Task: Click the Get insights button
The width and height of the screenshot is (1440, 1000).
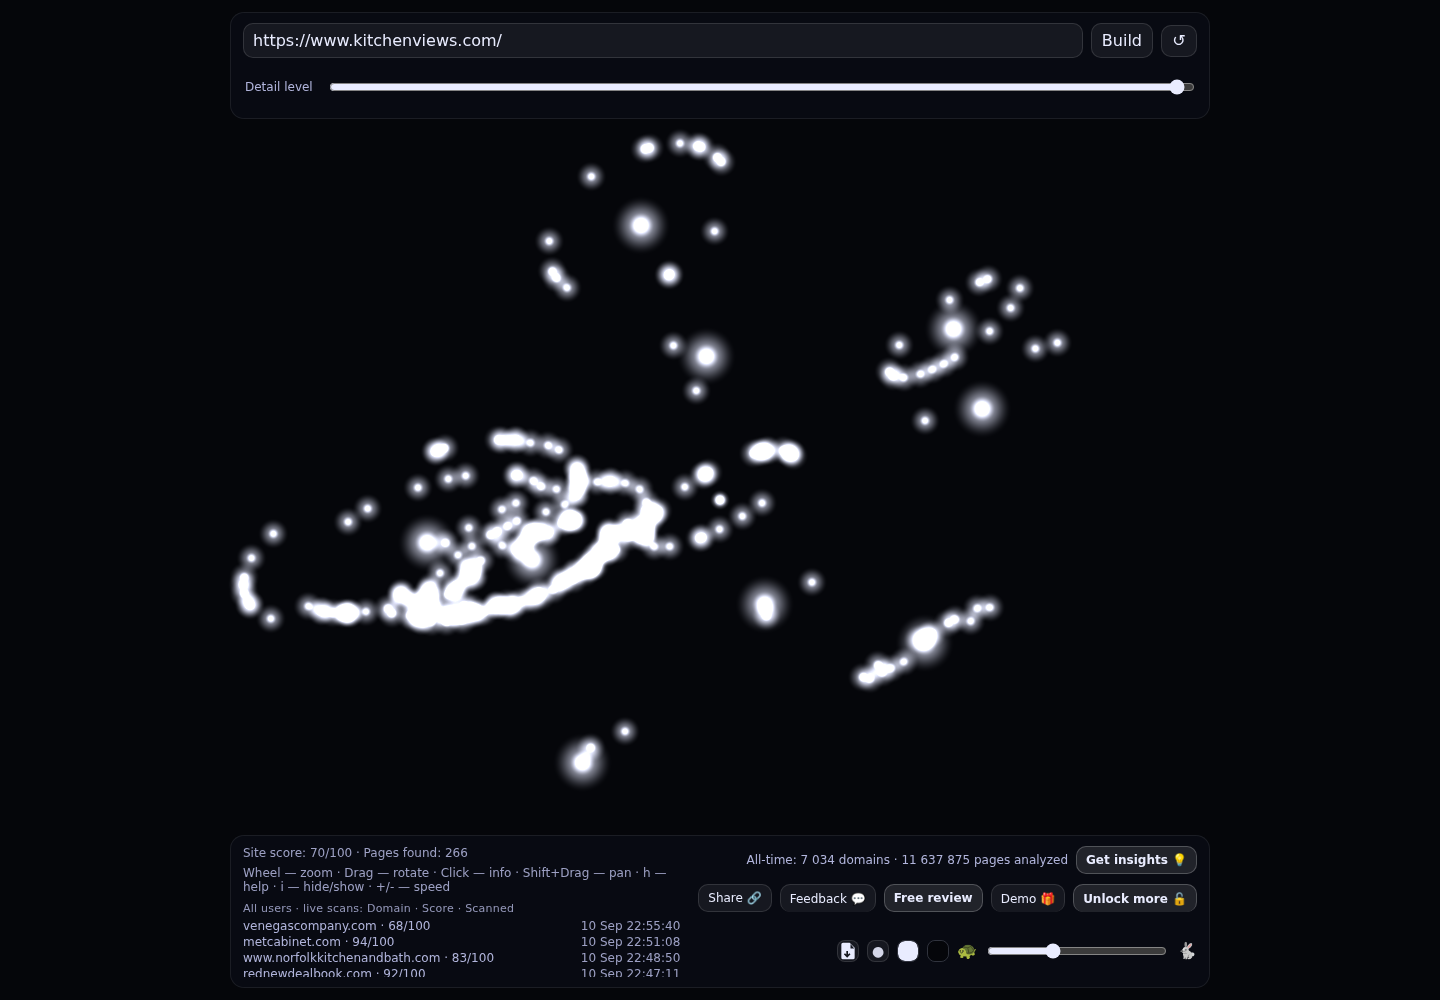Action: (1136, 860)
